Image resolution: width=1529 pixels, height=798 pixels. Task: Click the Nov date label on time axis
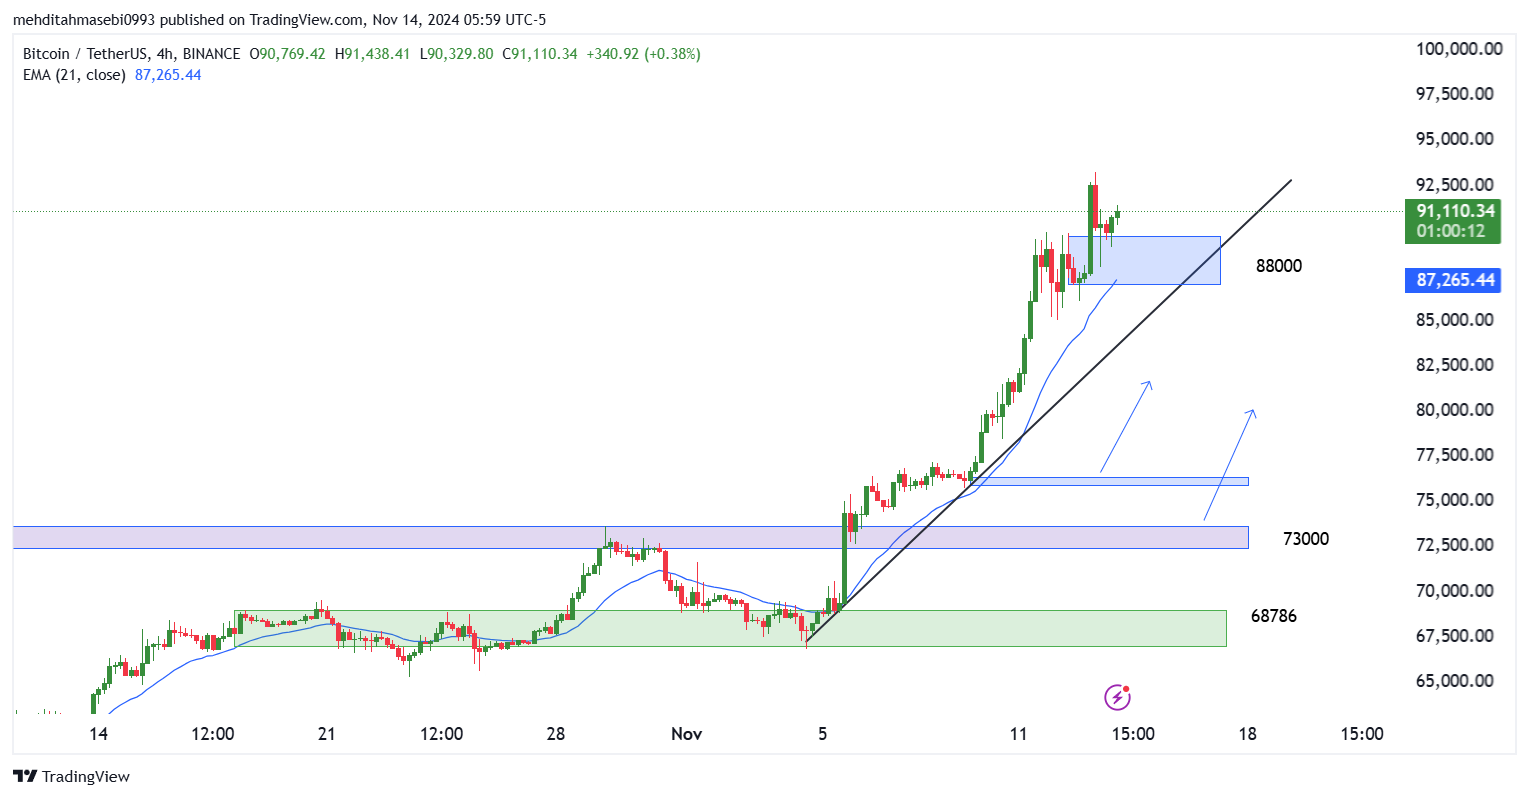pyautogui.click(x=686, y=734)
